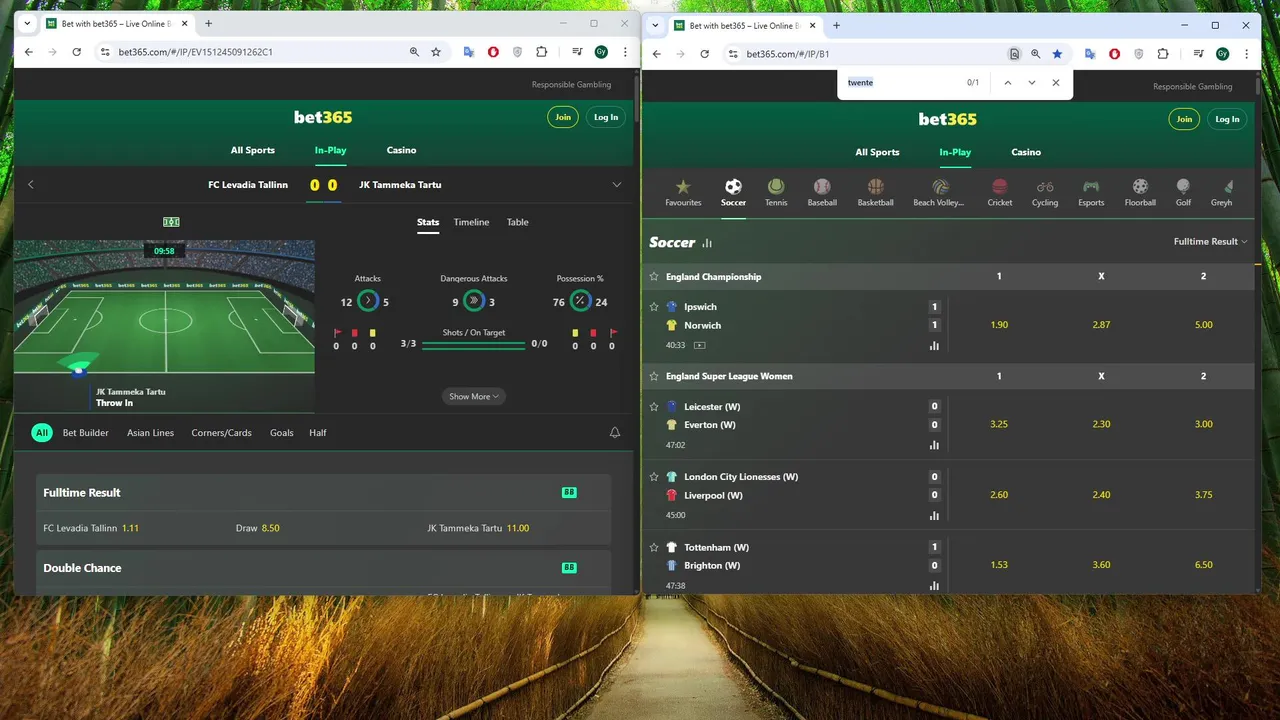This screenshot has height=720, width=1280.
Task: Select Basketball sport icon
Action: 875,192
